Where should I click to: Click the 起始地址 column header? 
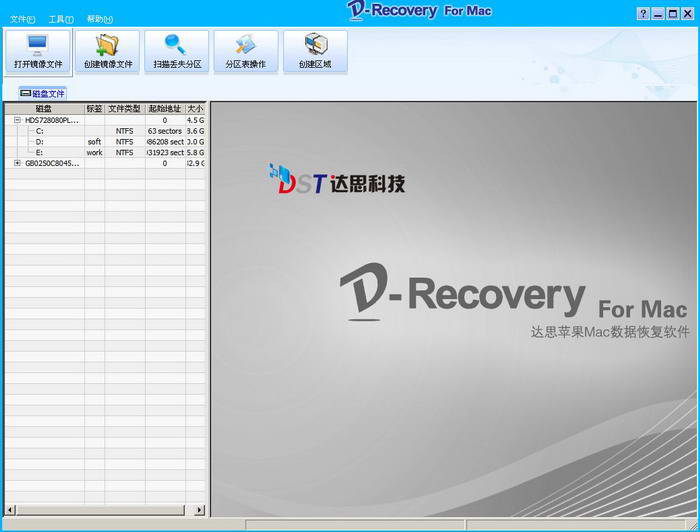point(165,108)
